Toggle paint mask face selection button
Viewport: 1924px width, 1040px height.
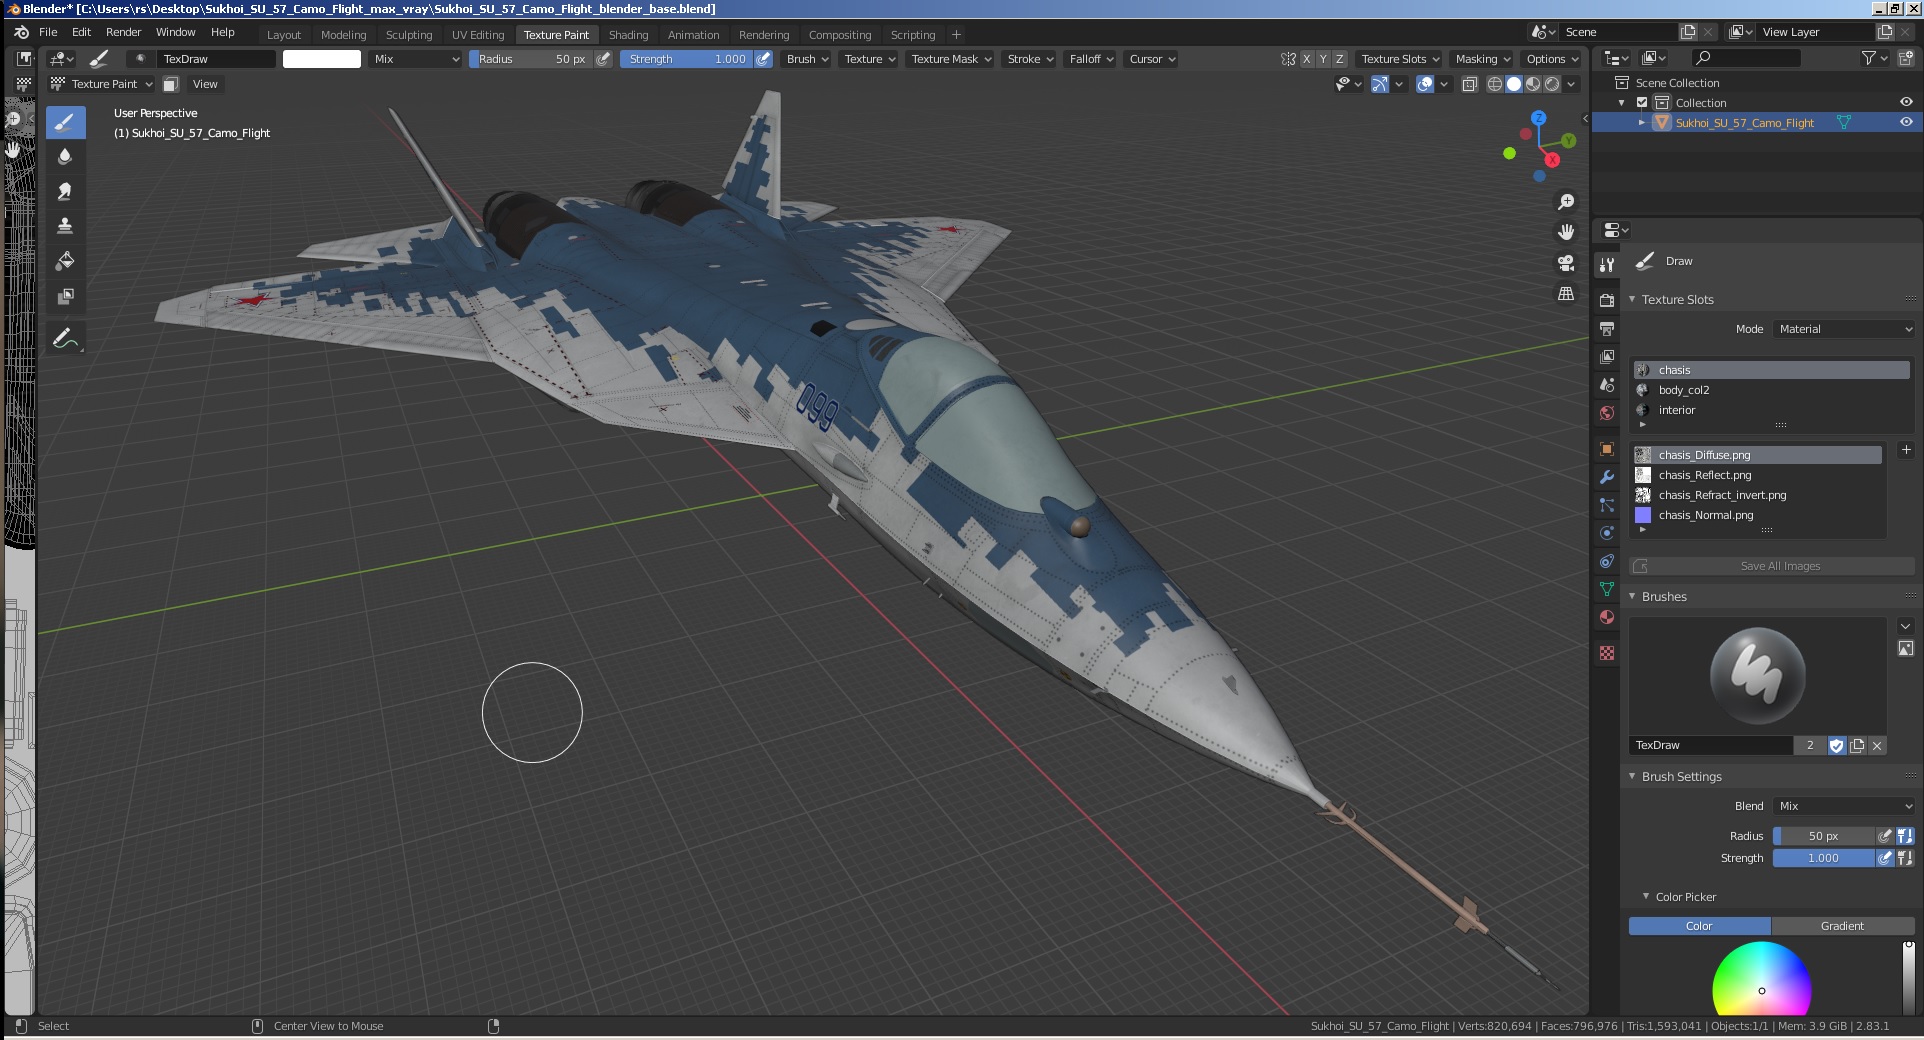pos(171,84)
